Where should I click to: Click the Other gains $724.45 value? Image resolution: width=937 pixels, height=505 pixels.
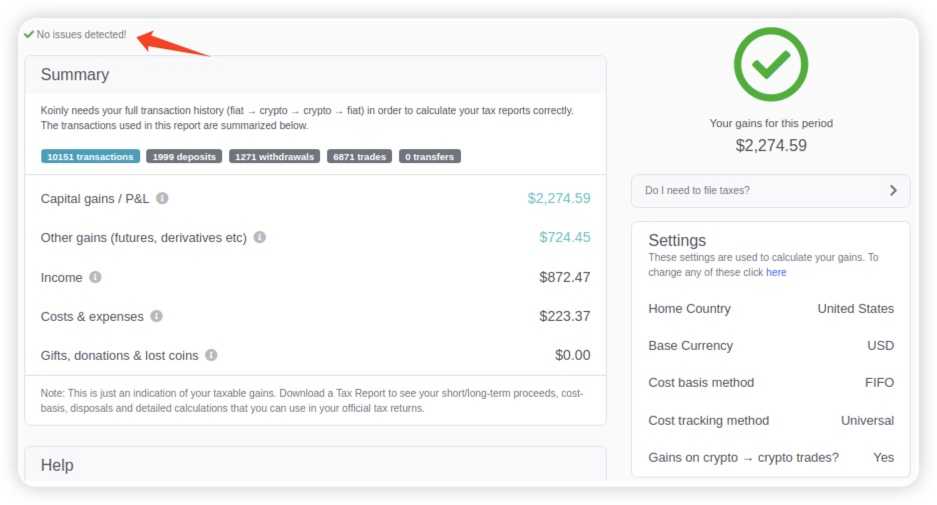click(564, 237)
